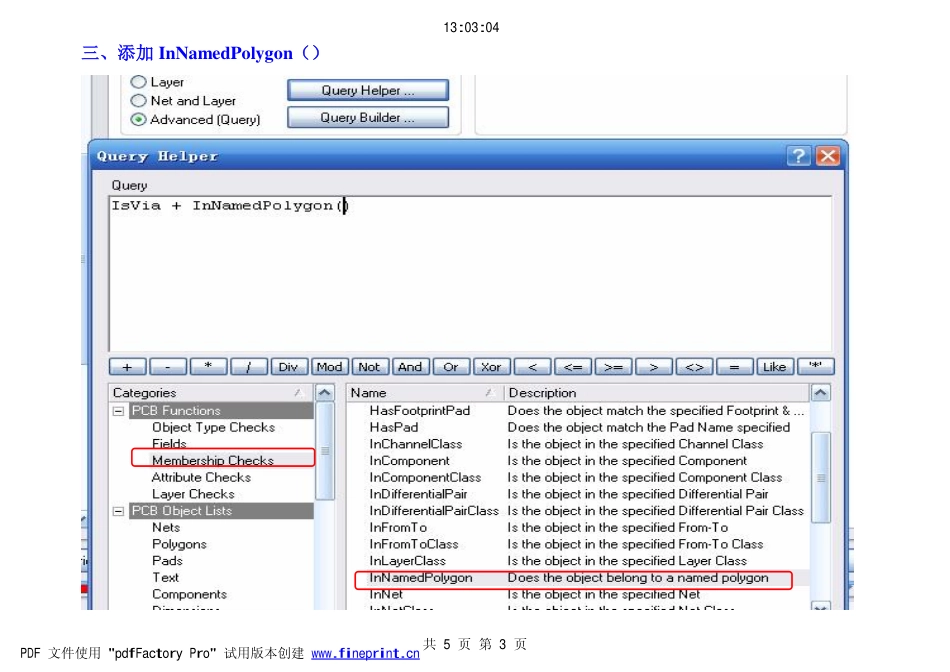Screen dimensions: 950x672
Task: Collapse the PCB Object Lists tree node
Action: [x=119, y=511]
